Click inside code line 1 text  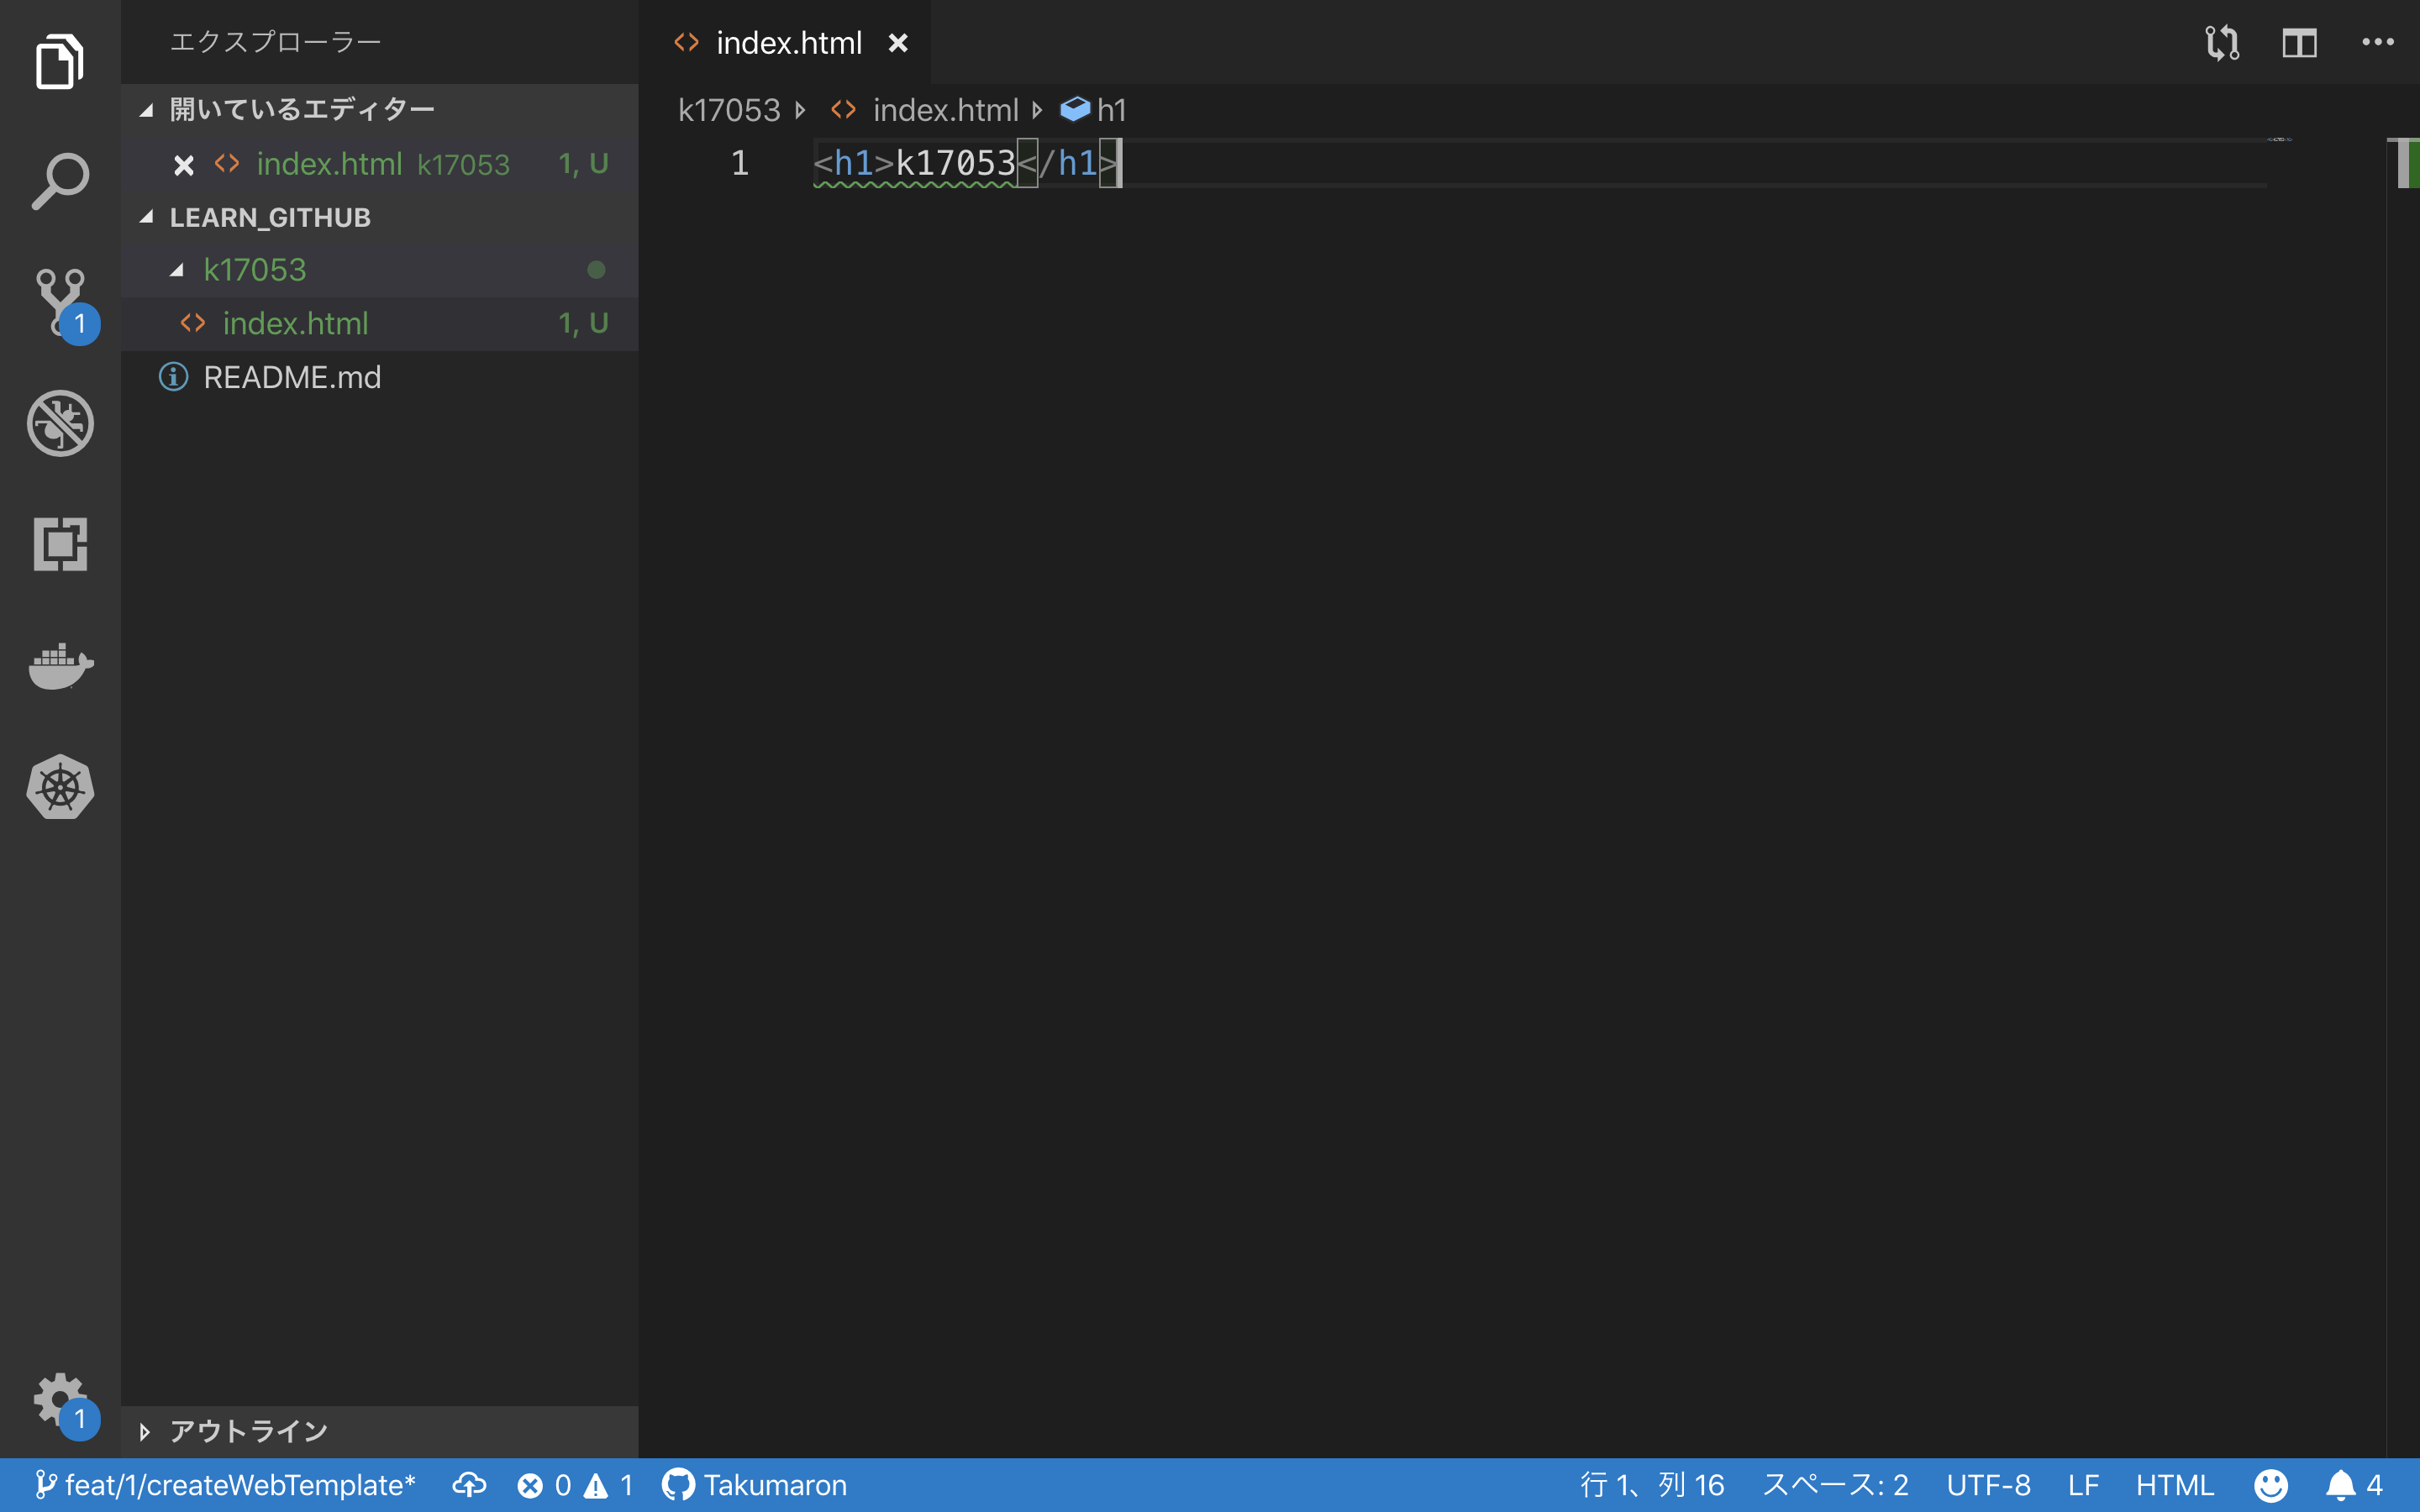(966, 163)
